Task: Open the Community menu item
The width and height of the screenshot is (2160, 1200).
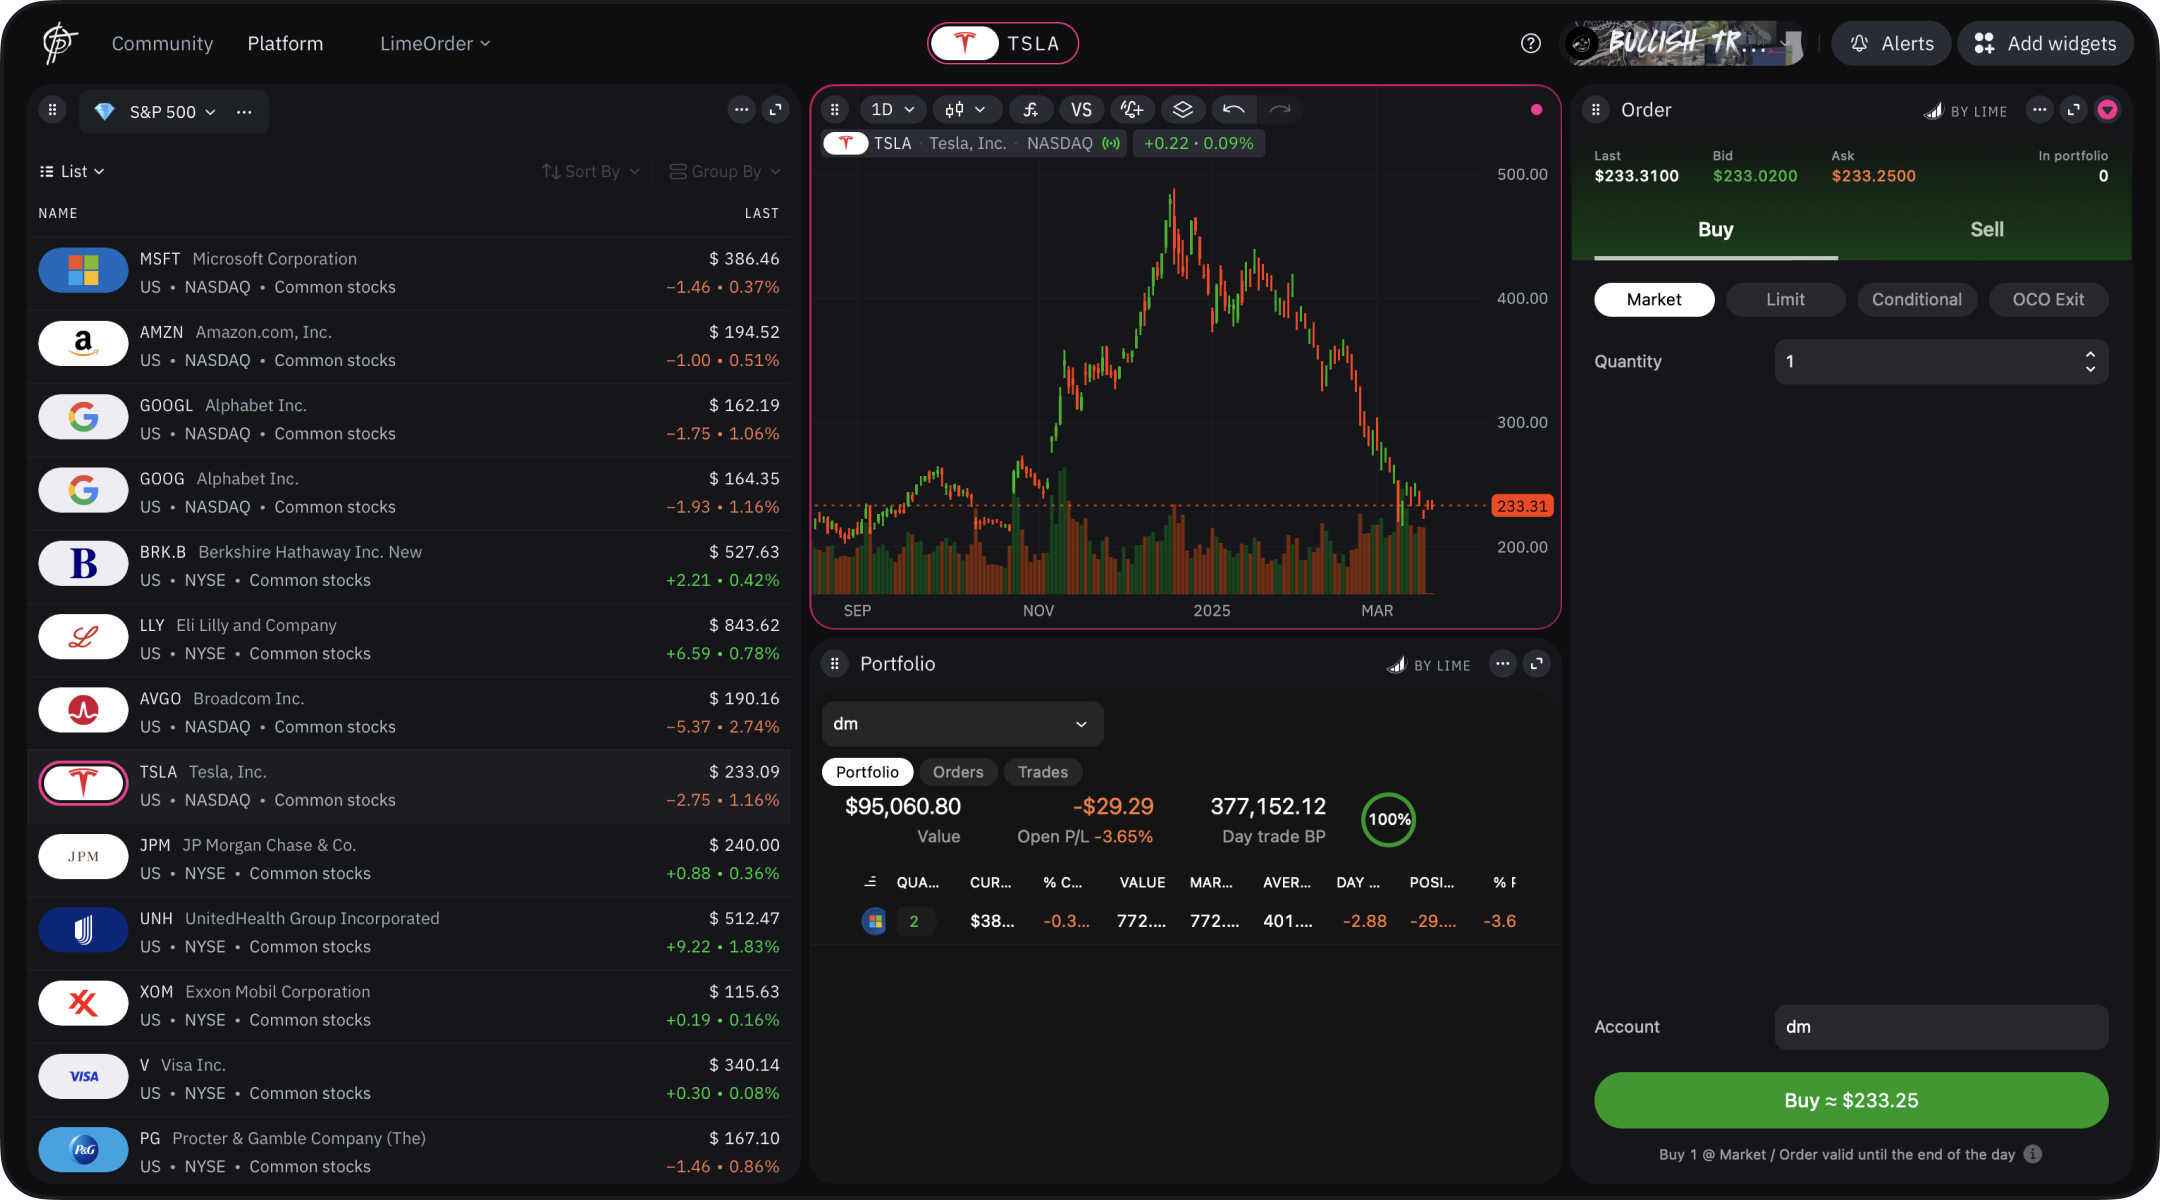Action: coord(162,43)
